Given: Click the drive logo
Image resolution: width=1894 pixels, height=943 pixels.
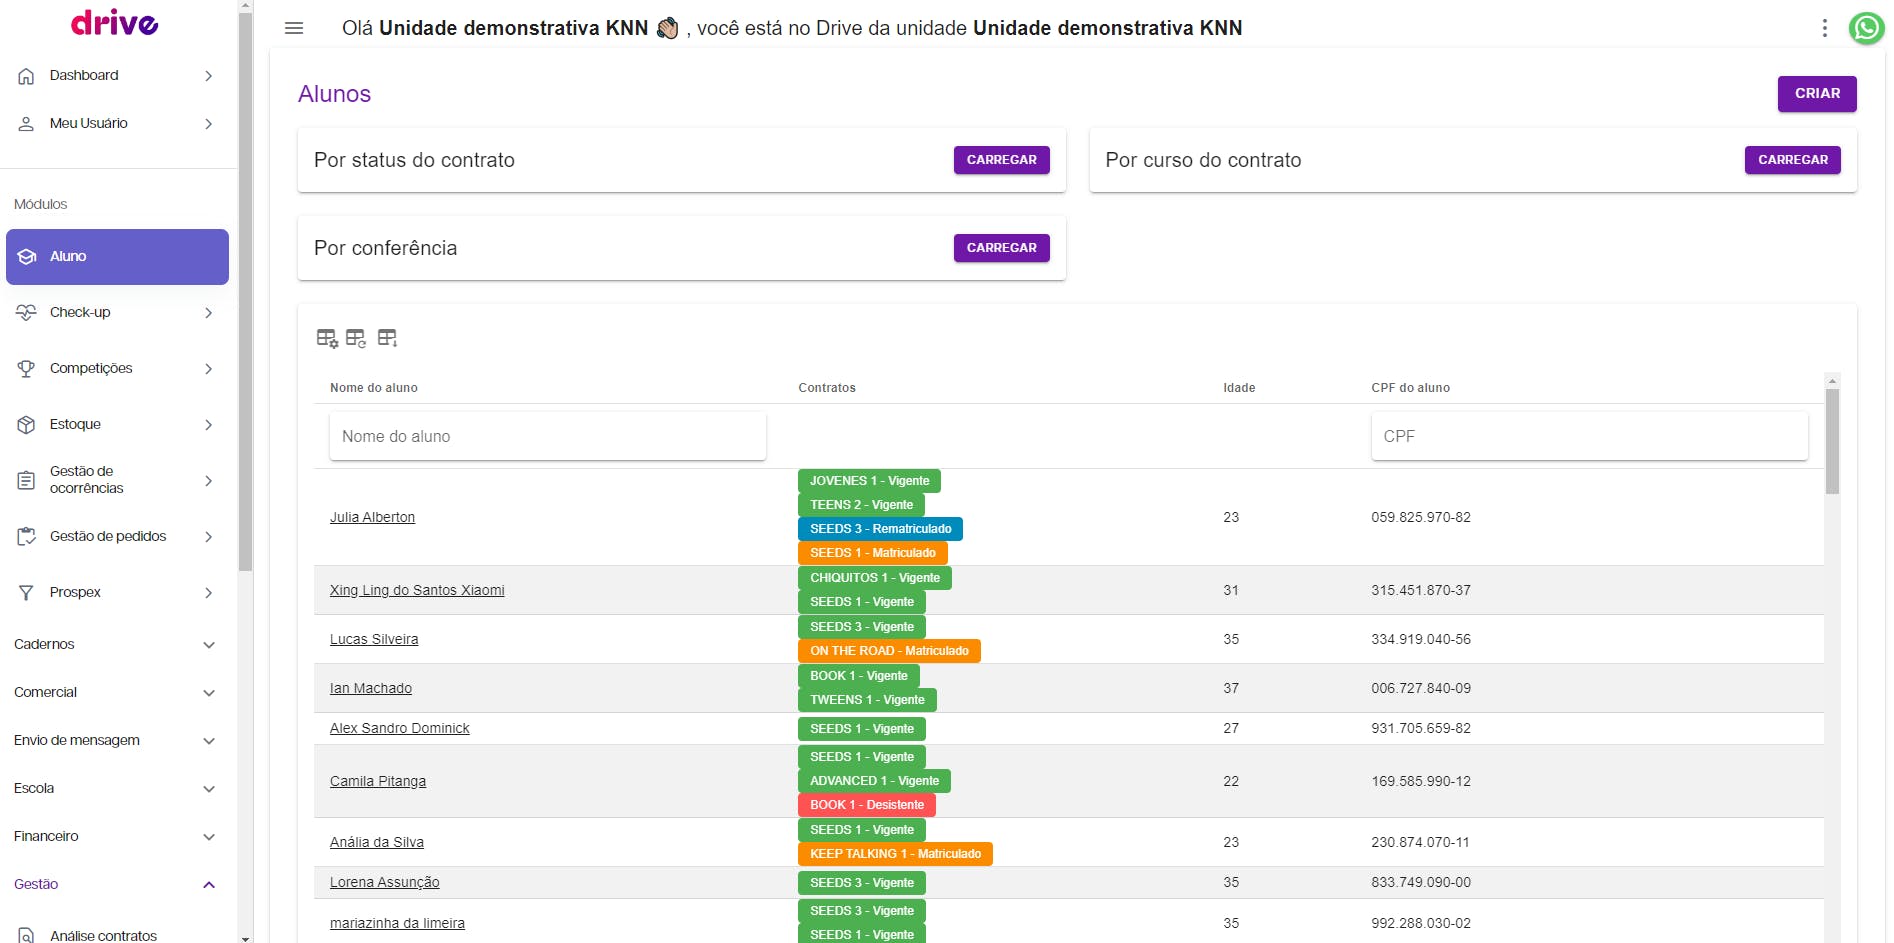Looking at the screenshot, I should click(x=115, y=22).
